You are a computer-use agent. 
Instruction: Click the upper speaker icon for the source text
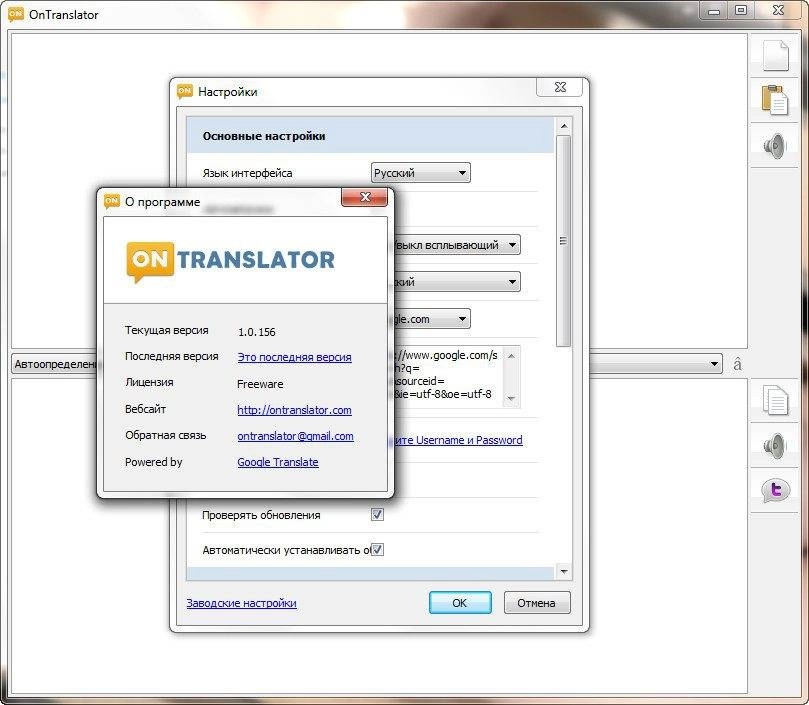[775, 145]
